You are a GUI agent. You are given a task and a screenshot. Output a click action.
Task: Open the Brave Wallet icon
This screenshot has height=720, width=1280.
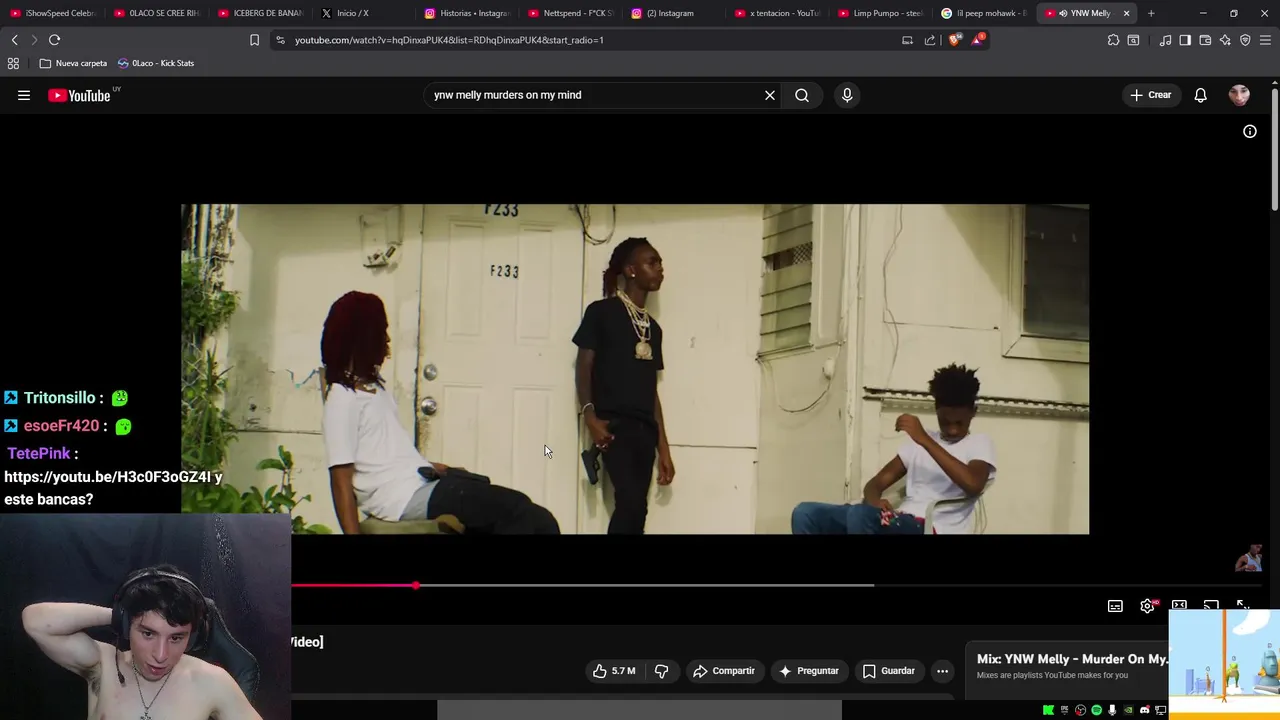click(1205, 40)
